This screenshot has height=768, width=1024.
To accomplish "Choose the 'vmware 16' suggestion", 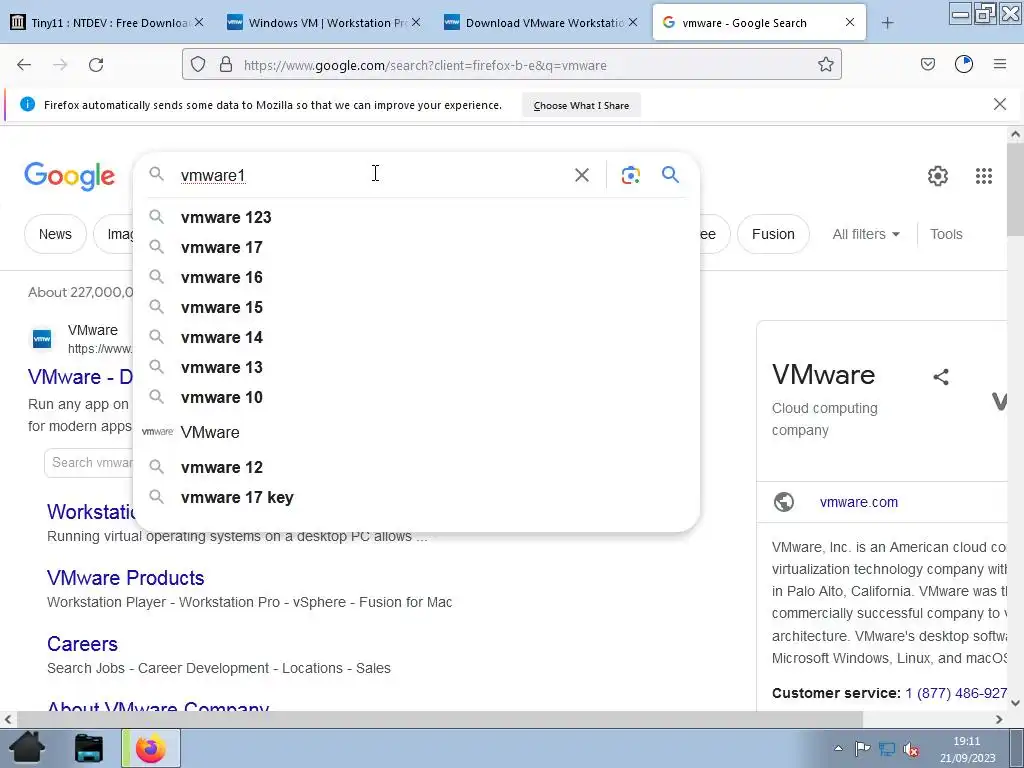I will pos(416,277).
